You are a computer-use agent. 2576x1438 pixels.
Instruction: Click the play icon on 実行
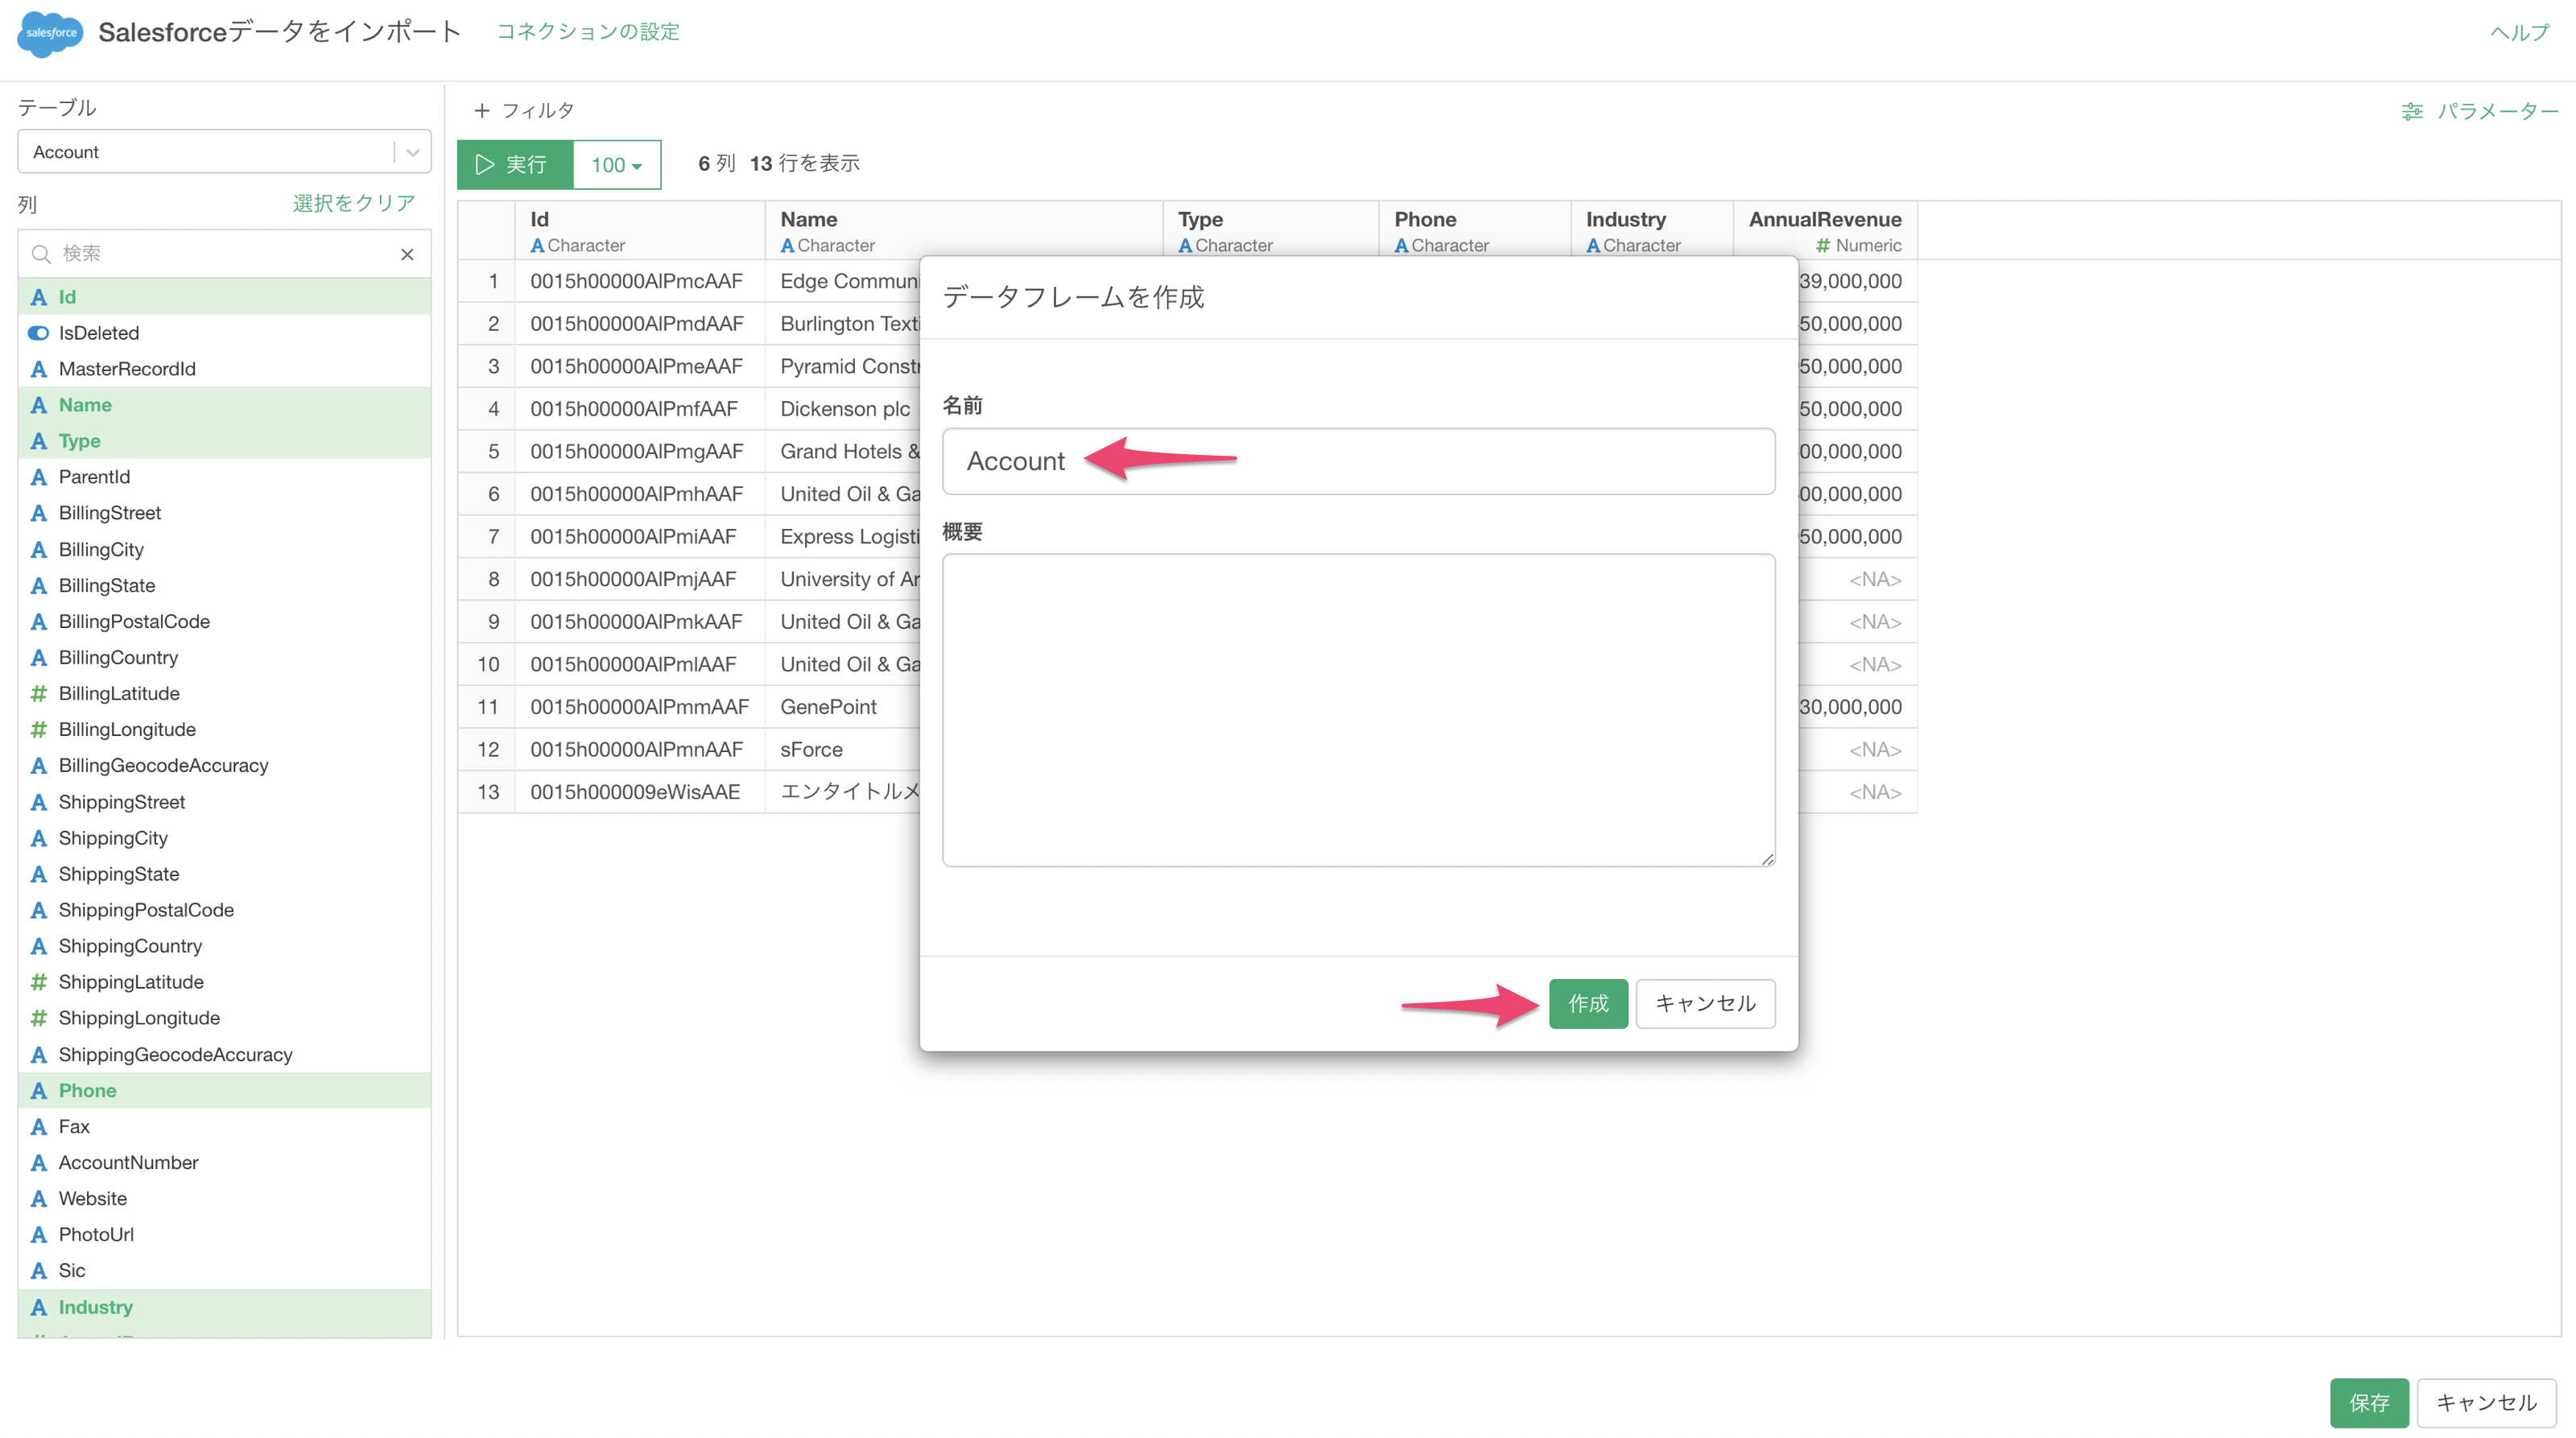(485, 164)
